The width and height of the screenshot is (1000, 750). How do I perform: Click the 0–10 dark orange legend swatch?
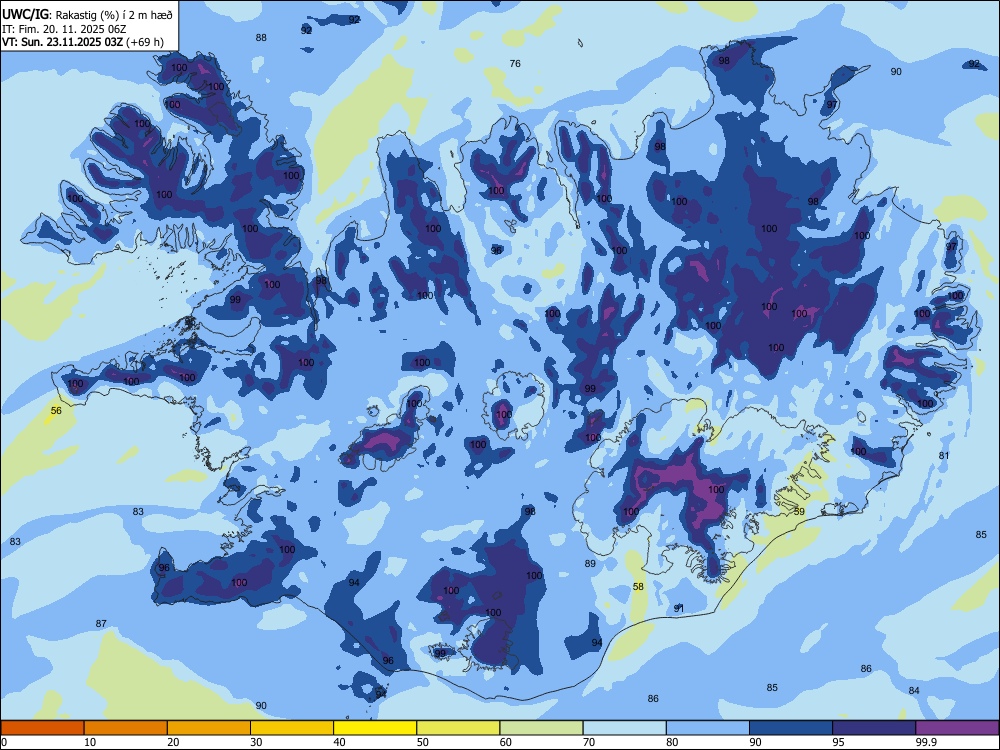click(x=42, y=728)
